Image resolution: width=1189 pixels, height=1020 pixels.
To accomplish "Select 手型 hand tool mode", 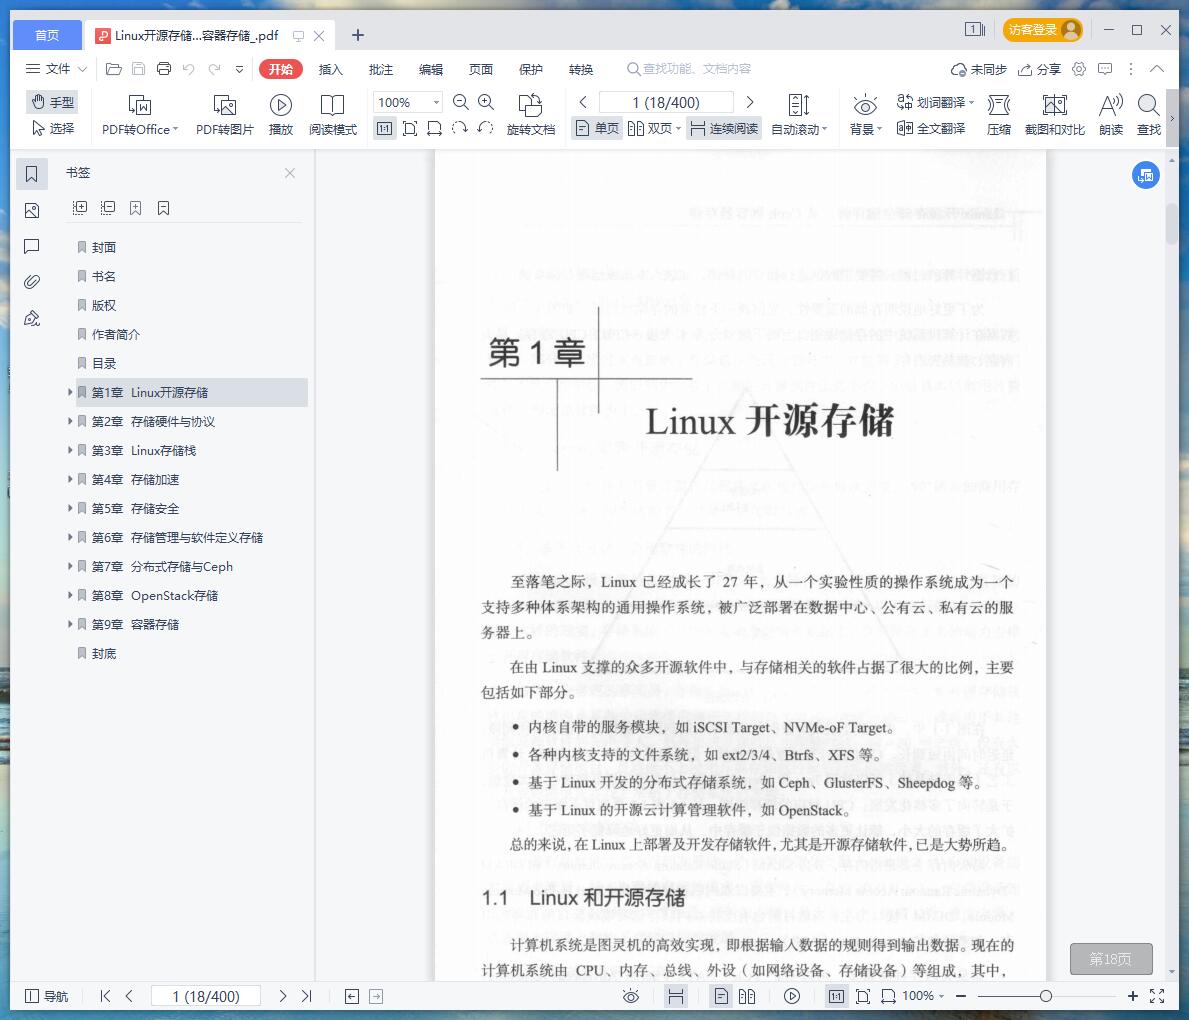I will [53, 102].
